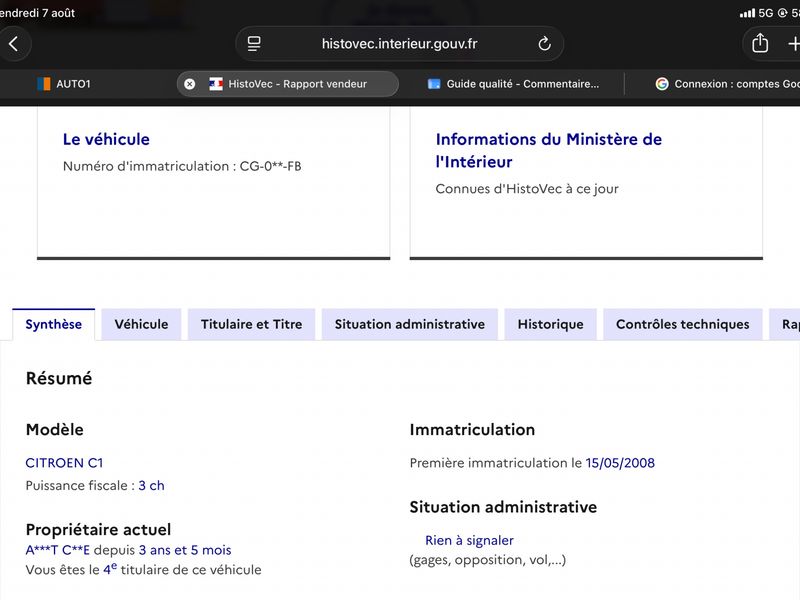Screen dimensions: 800x600
Task: Click the Le véhicule card heading
Action: tap(106, 139)
